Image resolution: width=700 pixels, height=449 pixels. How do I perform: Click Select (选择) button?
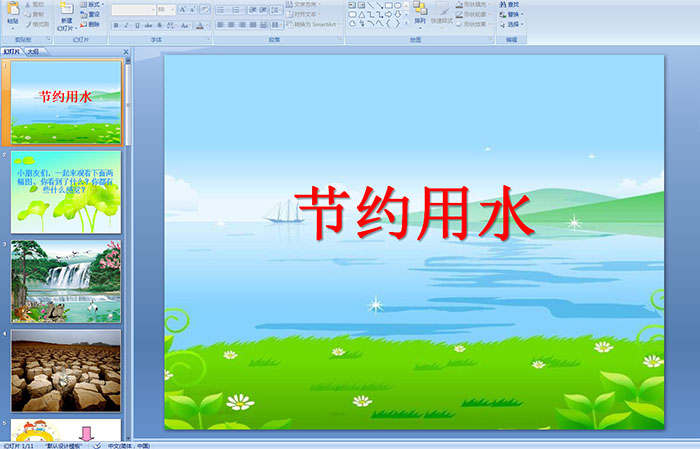(x=511, y=24)
